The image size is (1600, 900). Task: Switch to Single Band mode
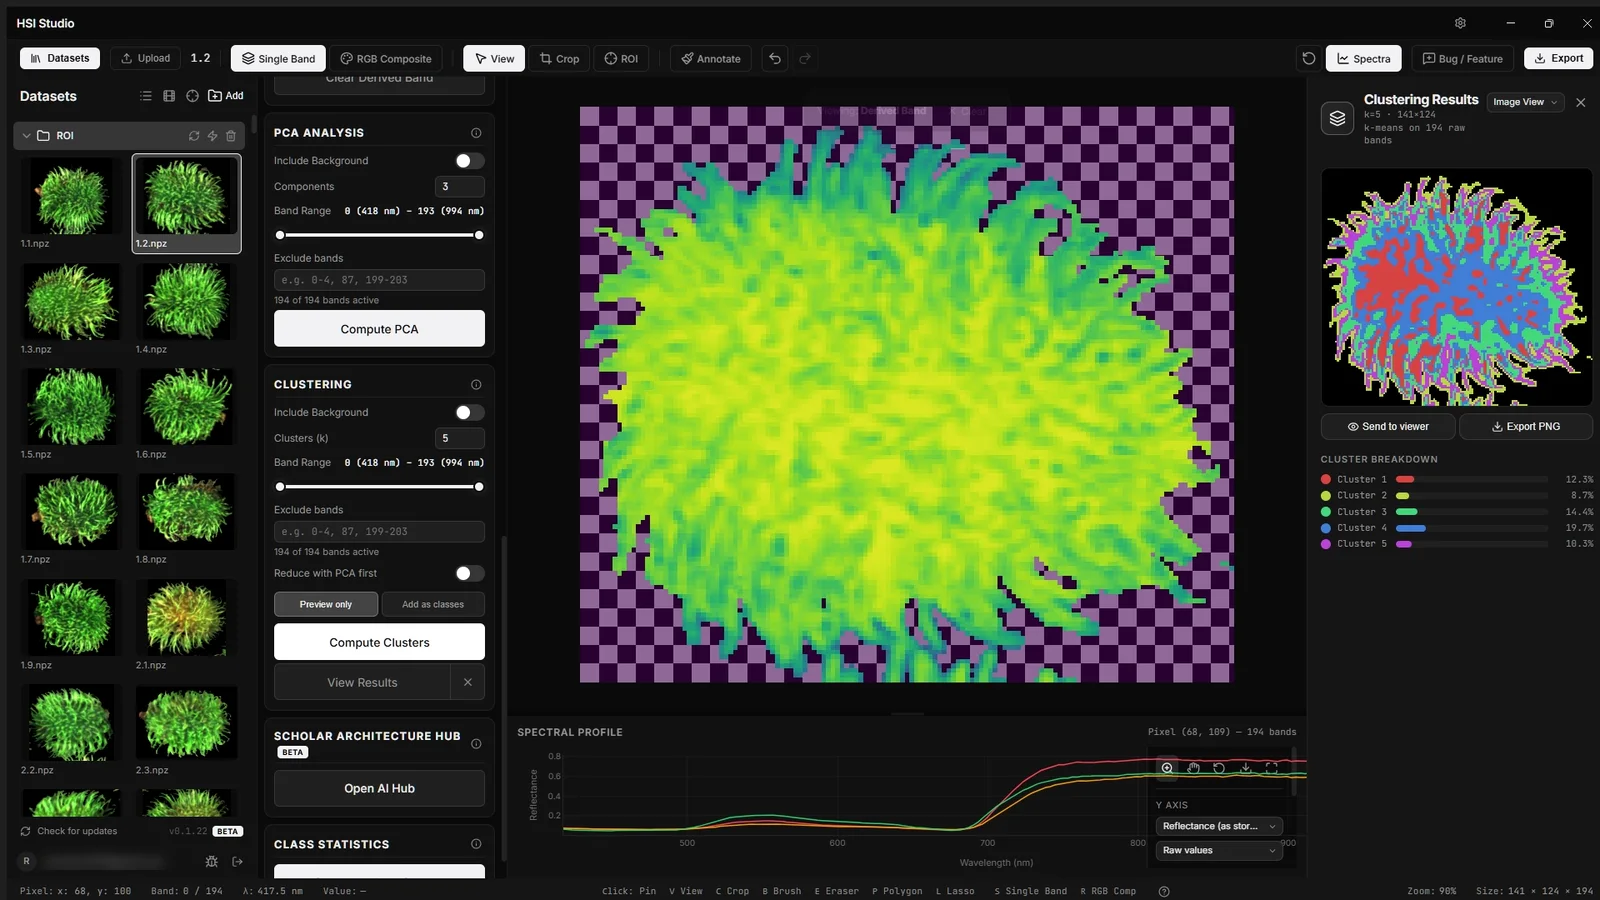(278, 58)
